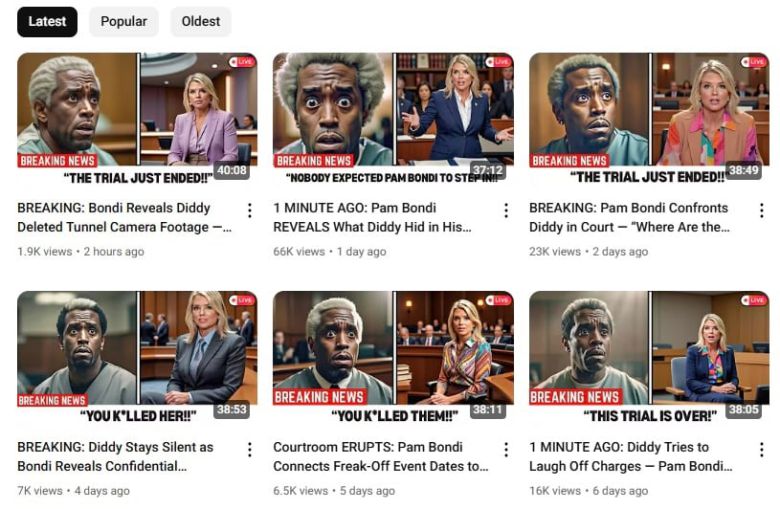The image size is (780, 509).
Task: Open options menu for Tunnel Camera Footage video
Action: click(x=249, y=211)
